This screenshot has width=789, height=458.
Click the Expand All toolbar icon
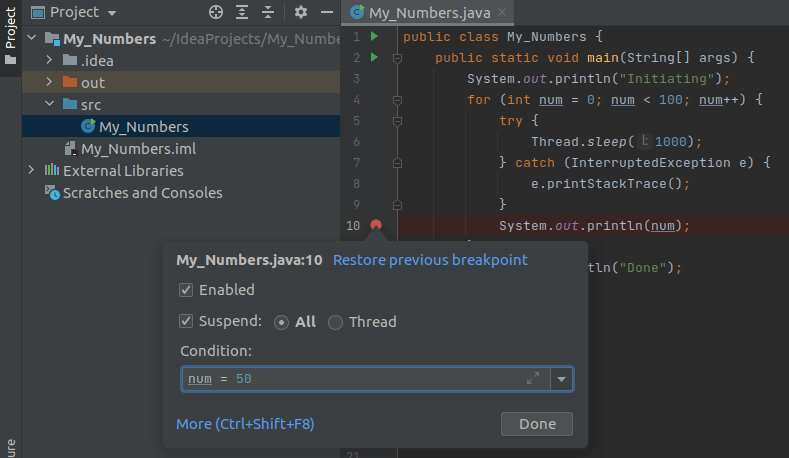point(242,13)
